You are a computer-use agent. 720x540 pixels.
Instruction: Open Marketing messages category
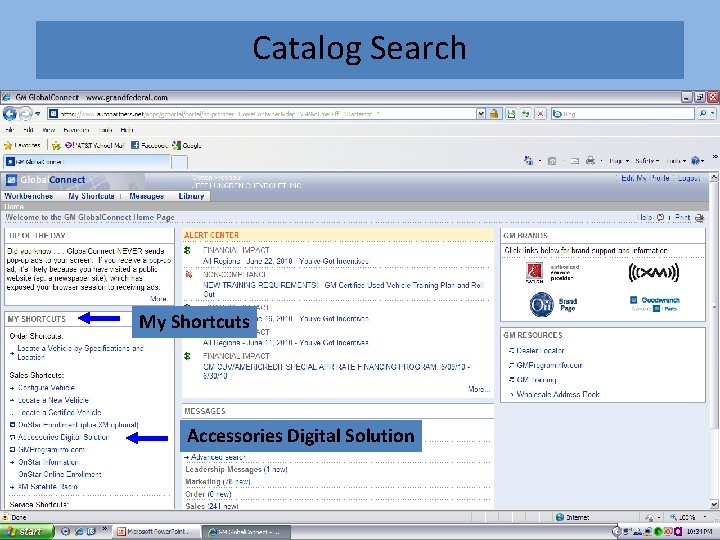218,482
